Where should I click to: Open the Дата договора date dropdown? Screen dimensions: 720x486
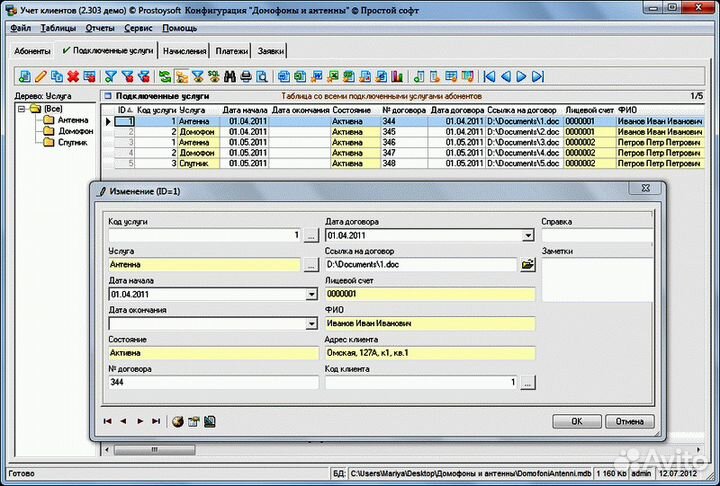pyautogui.click(x=528, y=236)
